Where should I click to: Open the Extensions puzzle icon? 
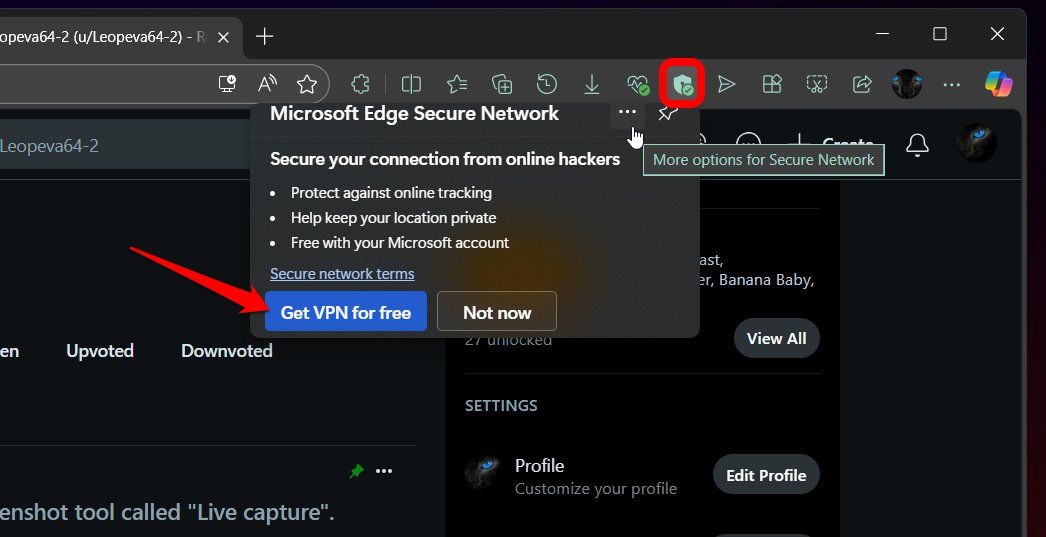[x=362, y=84]
